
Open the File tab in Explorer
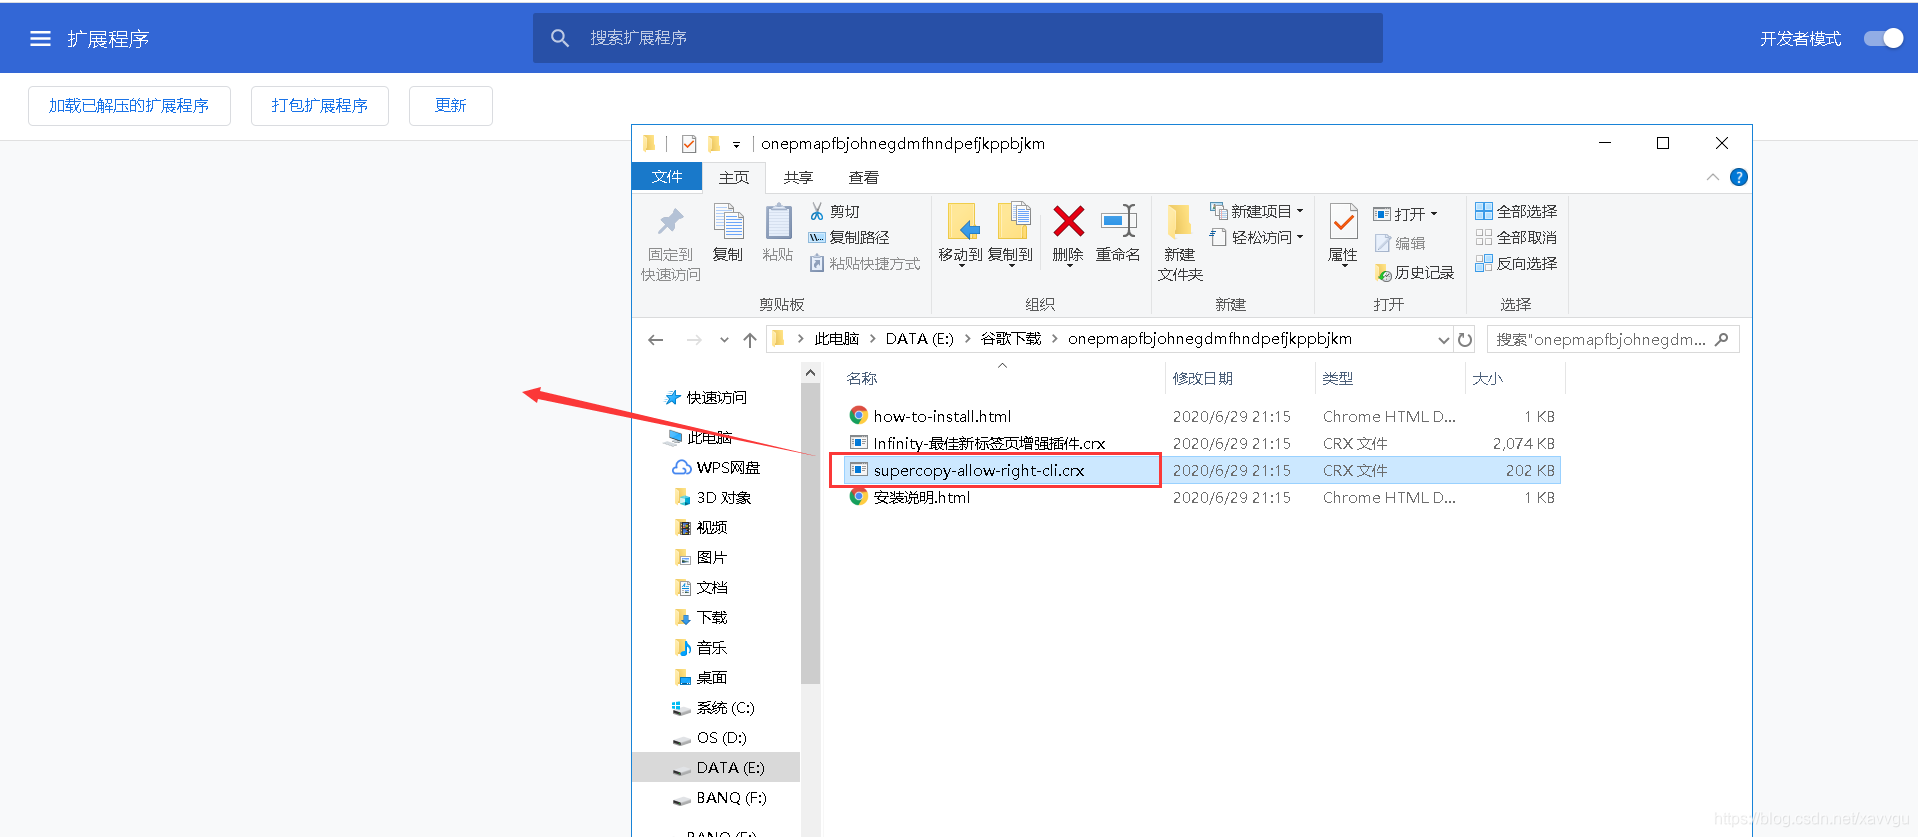tap(666, 177)
